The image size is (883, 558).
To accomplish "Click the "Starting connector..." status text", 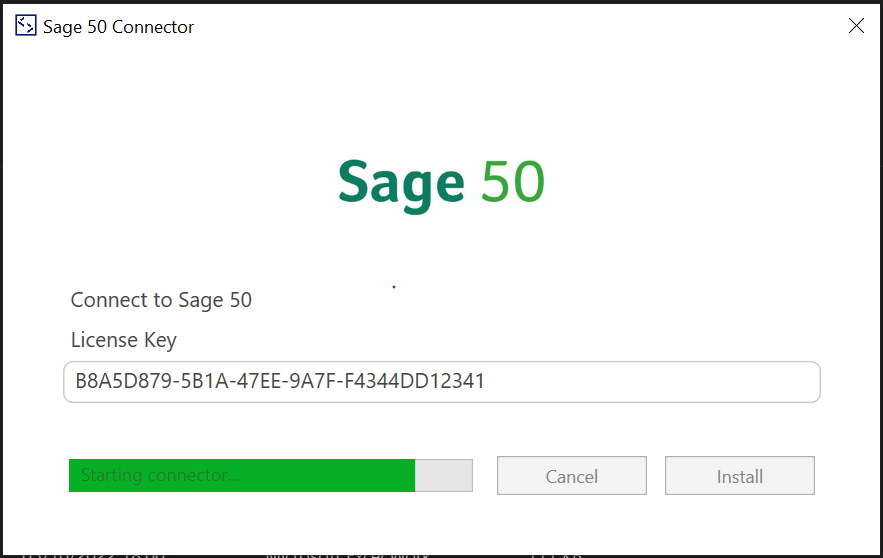I will [160, 476].
